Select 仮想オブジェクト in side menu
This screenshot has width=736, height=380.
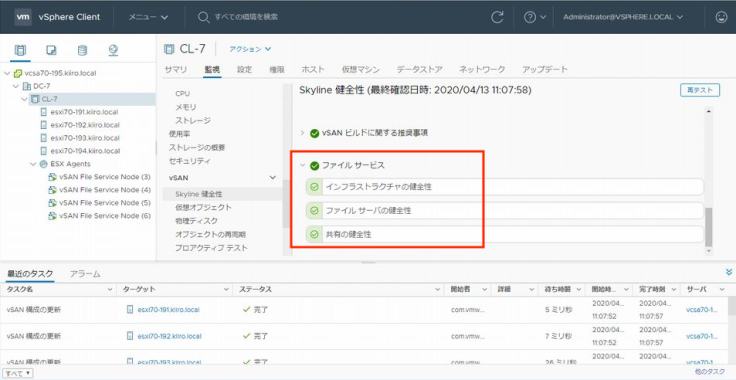tap(203, 207)
